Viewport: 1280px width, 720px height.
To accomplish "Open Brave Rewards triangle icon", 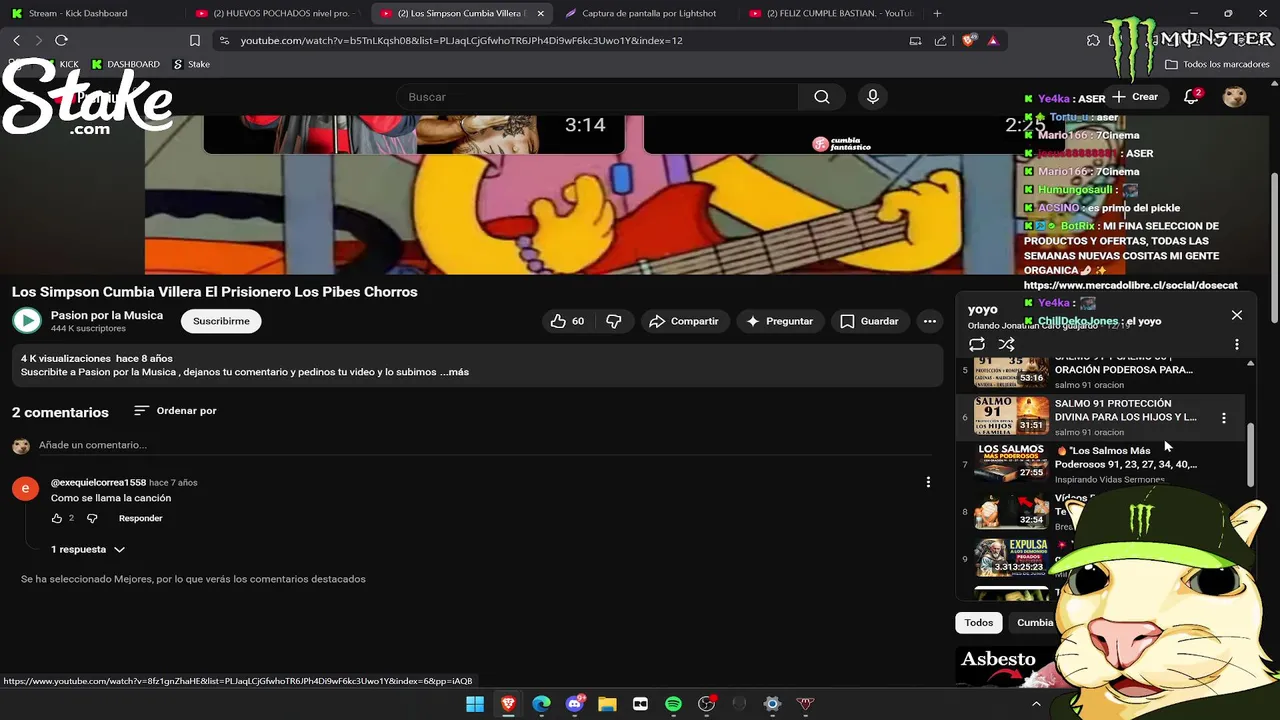I will coord(993,40).
